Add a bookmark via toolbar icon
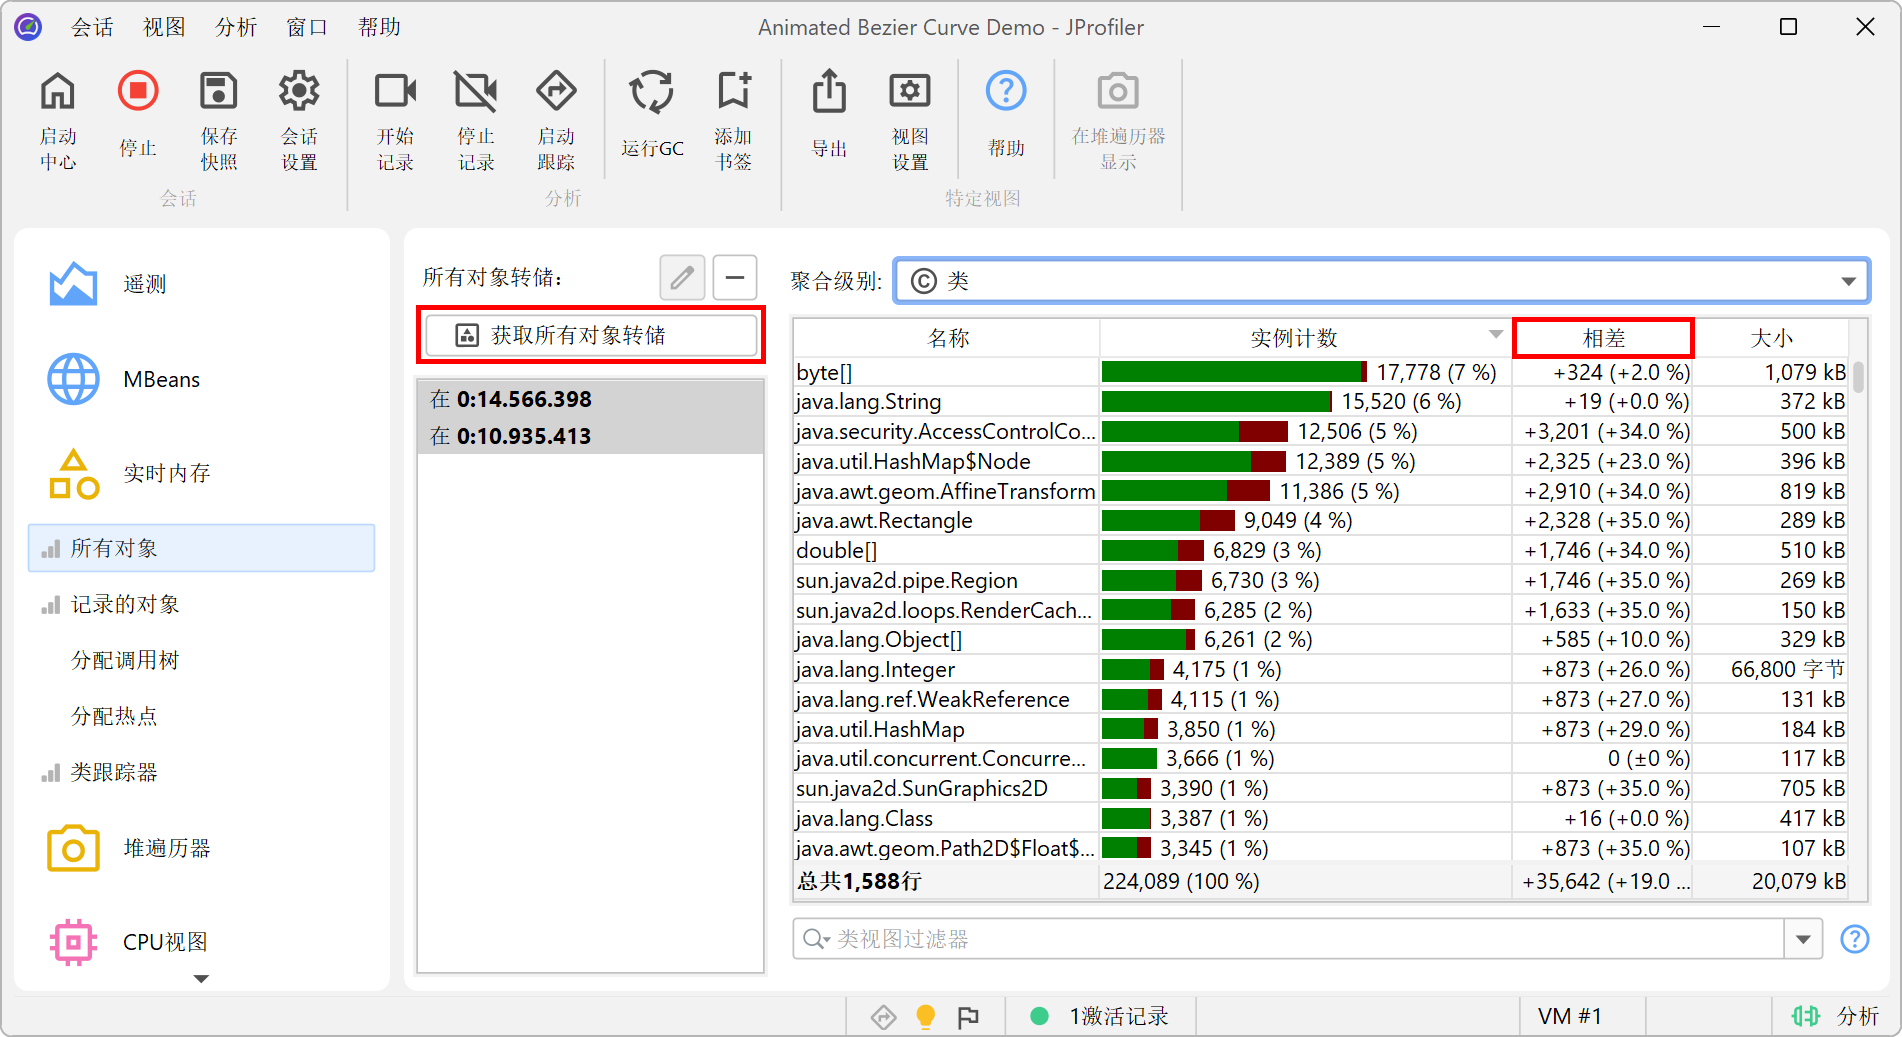The width and height of the screenshot is (1902, 1037). [733, 92]
